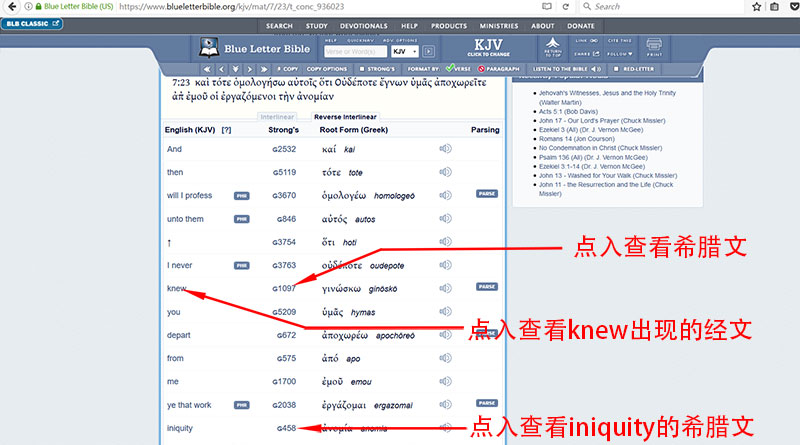Open the Link option in toolbar
This screenshot has height=445, width=800.
(586, 41)
